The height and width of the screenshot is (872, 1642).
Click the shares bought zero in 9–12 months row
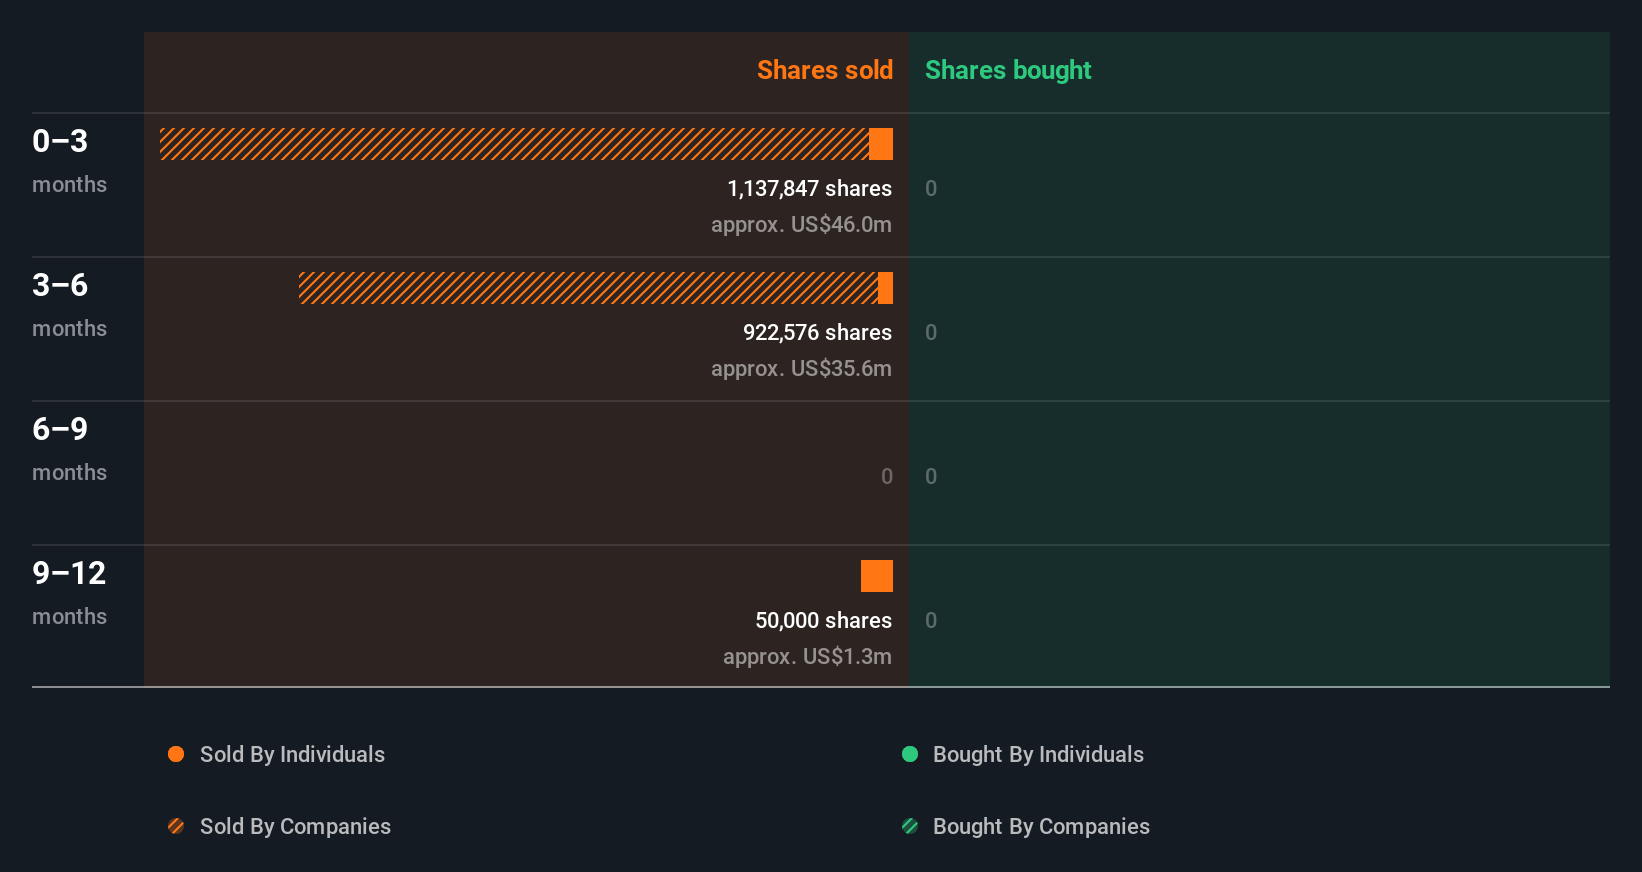(x=931, y=620)
